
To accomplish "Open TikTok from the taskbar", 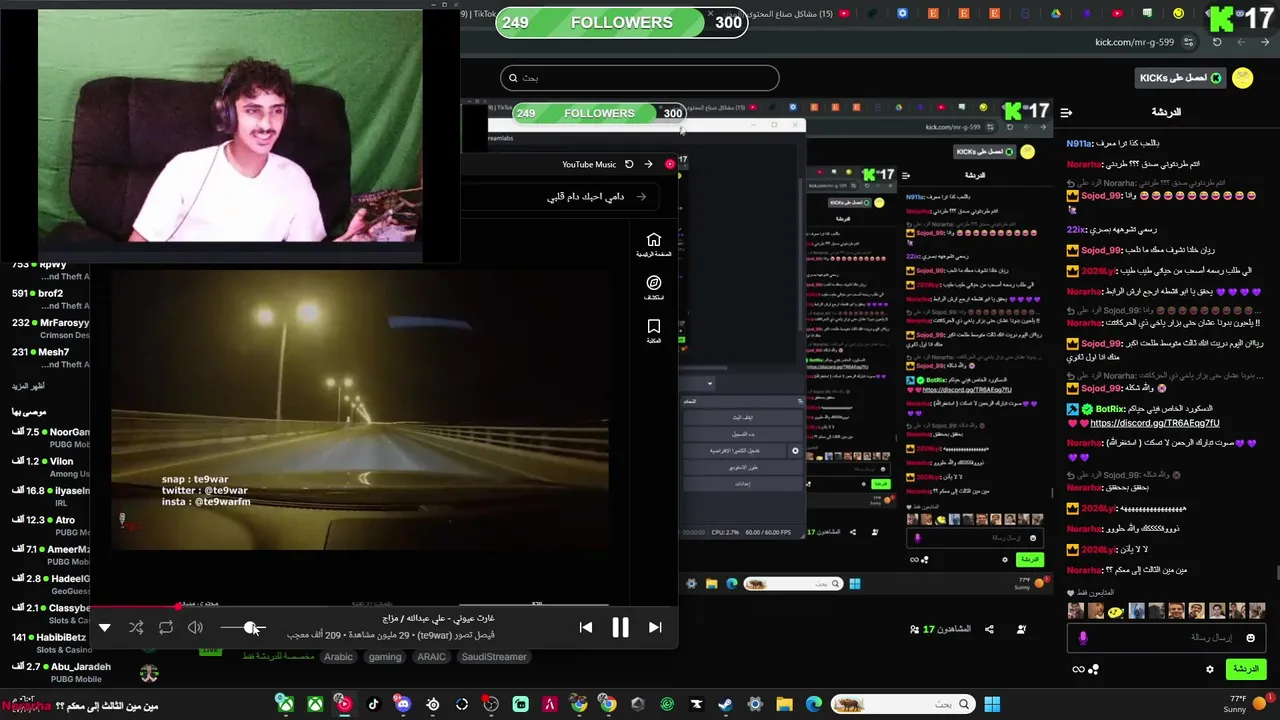I will (x=373, y=704).
